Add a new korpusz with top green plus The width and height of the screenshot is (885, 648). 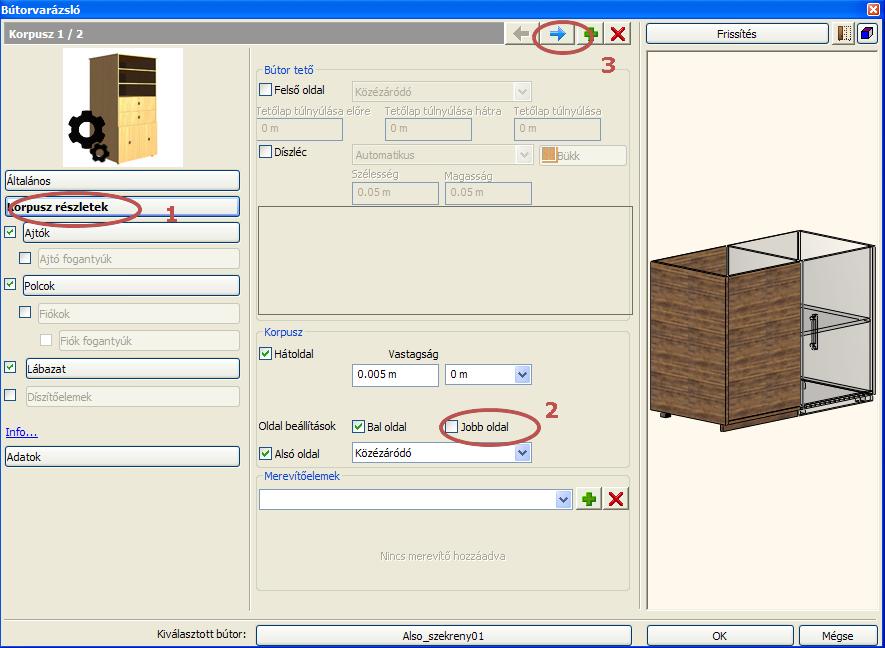click(x=590, y=34)
